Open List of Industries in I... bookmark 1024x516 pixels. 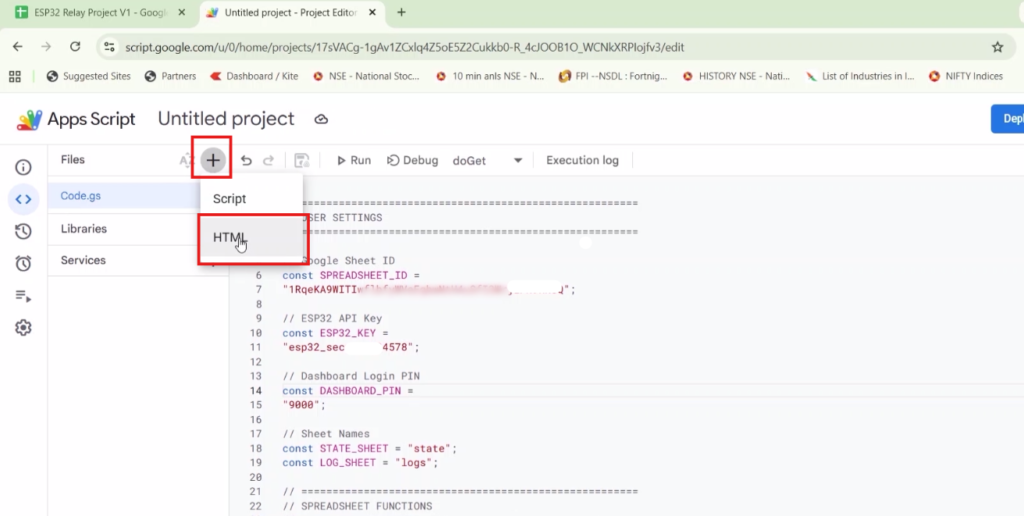[x=860, y=76]
